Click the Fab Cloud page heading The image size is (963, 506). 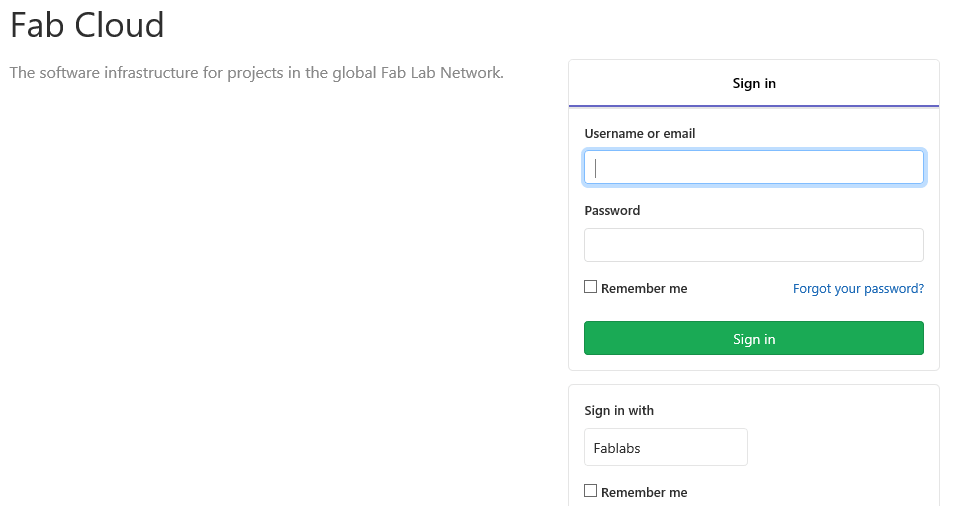[x=87, y=24]
